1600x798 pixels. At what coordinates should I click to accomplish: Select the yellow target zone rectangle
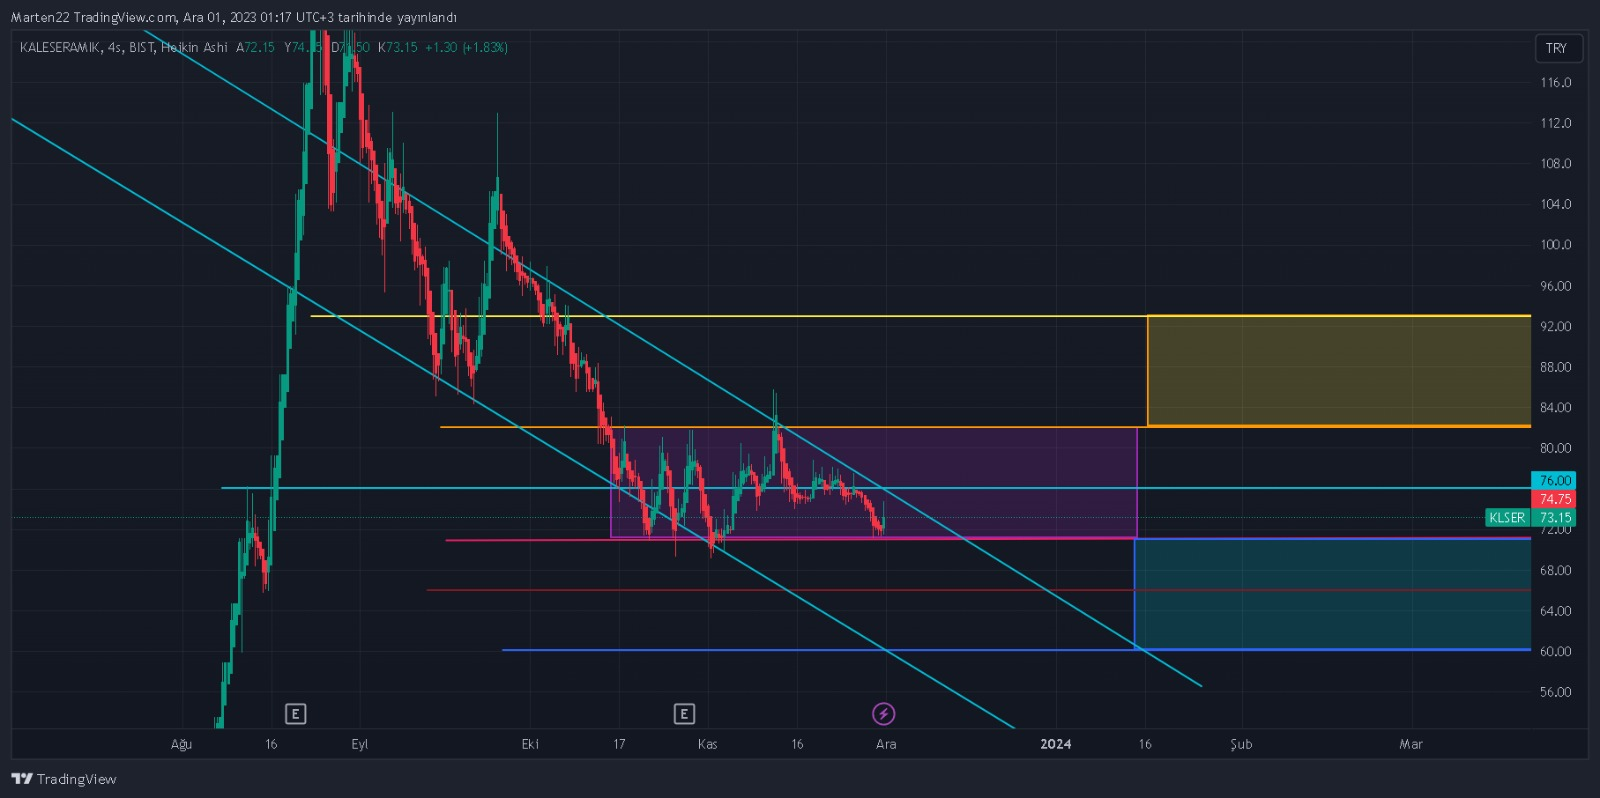coord(1339,371)
